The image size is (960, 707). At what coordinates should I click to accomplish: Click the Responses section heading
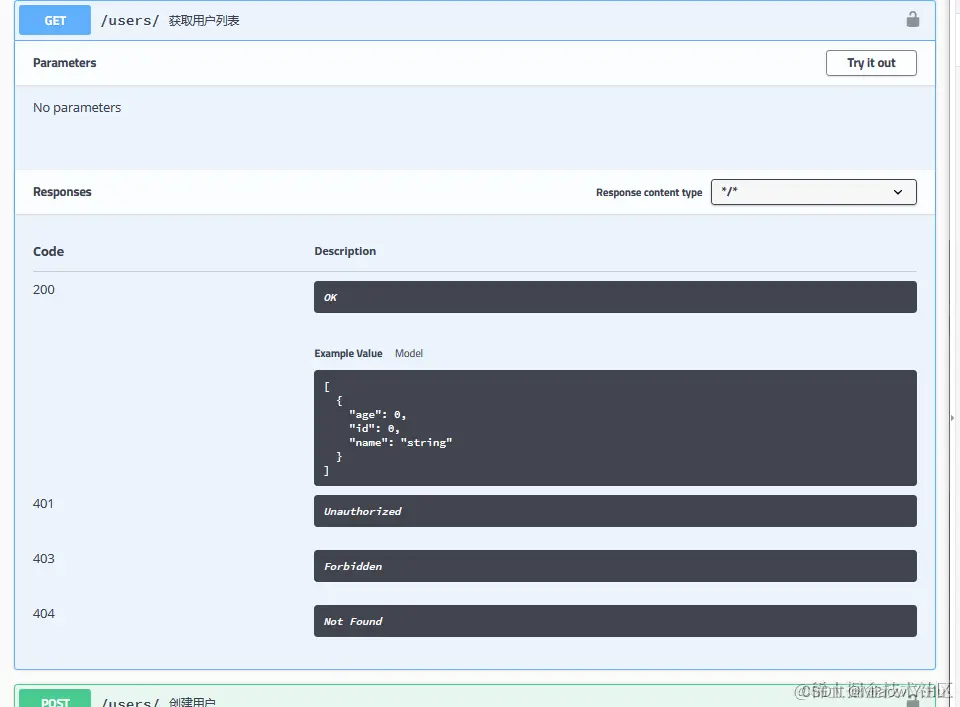pyautogui.click(x=62, y=192)
